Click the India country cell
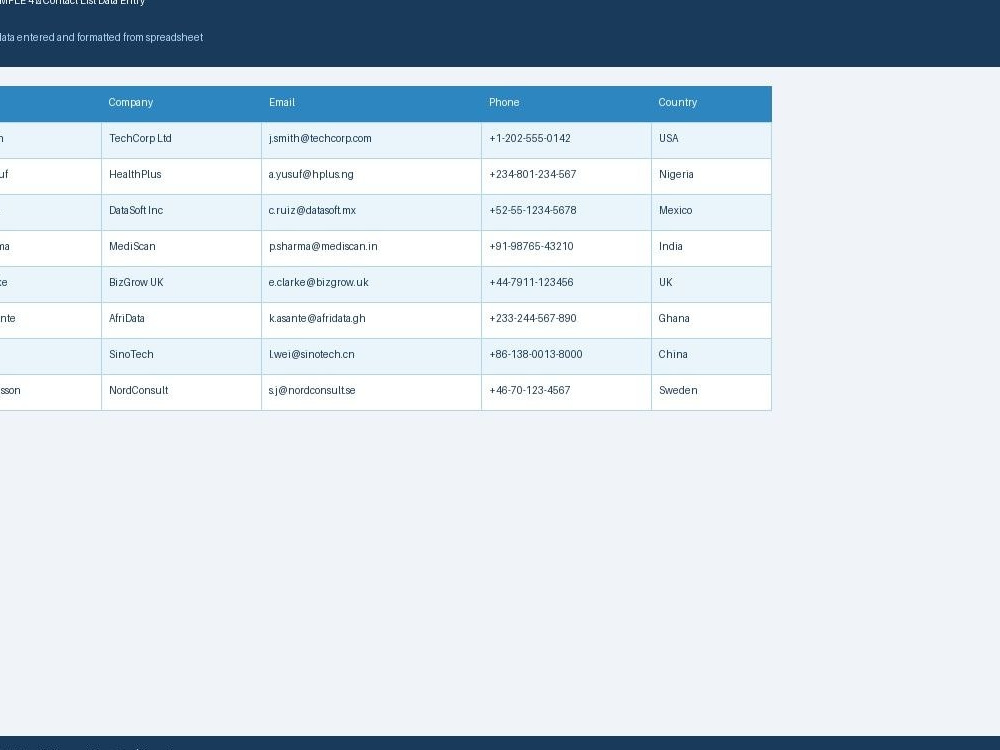The height and width of the screenshot is (750, 1000). (x=711, y=248)
